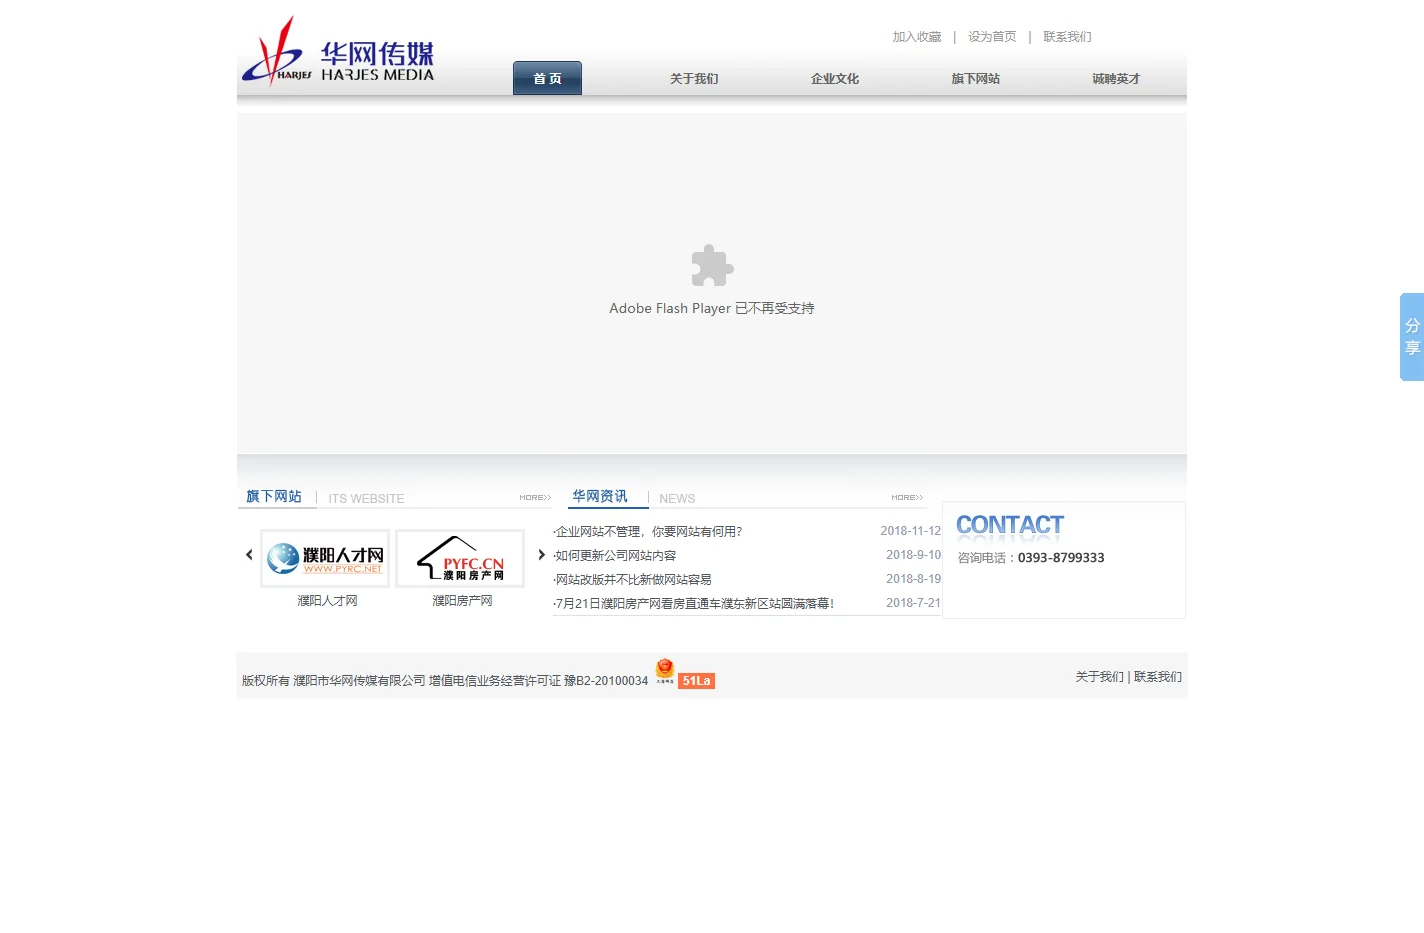Screen dimensions: 1424x933
Task: Open news 企业网站不管理，你要网站有何用?
Action: 648,532
